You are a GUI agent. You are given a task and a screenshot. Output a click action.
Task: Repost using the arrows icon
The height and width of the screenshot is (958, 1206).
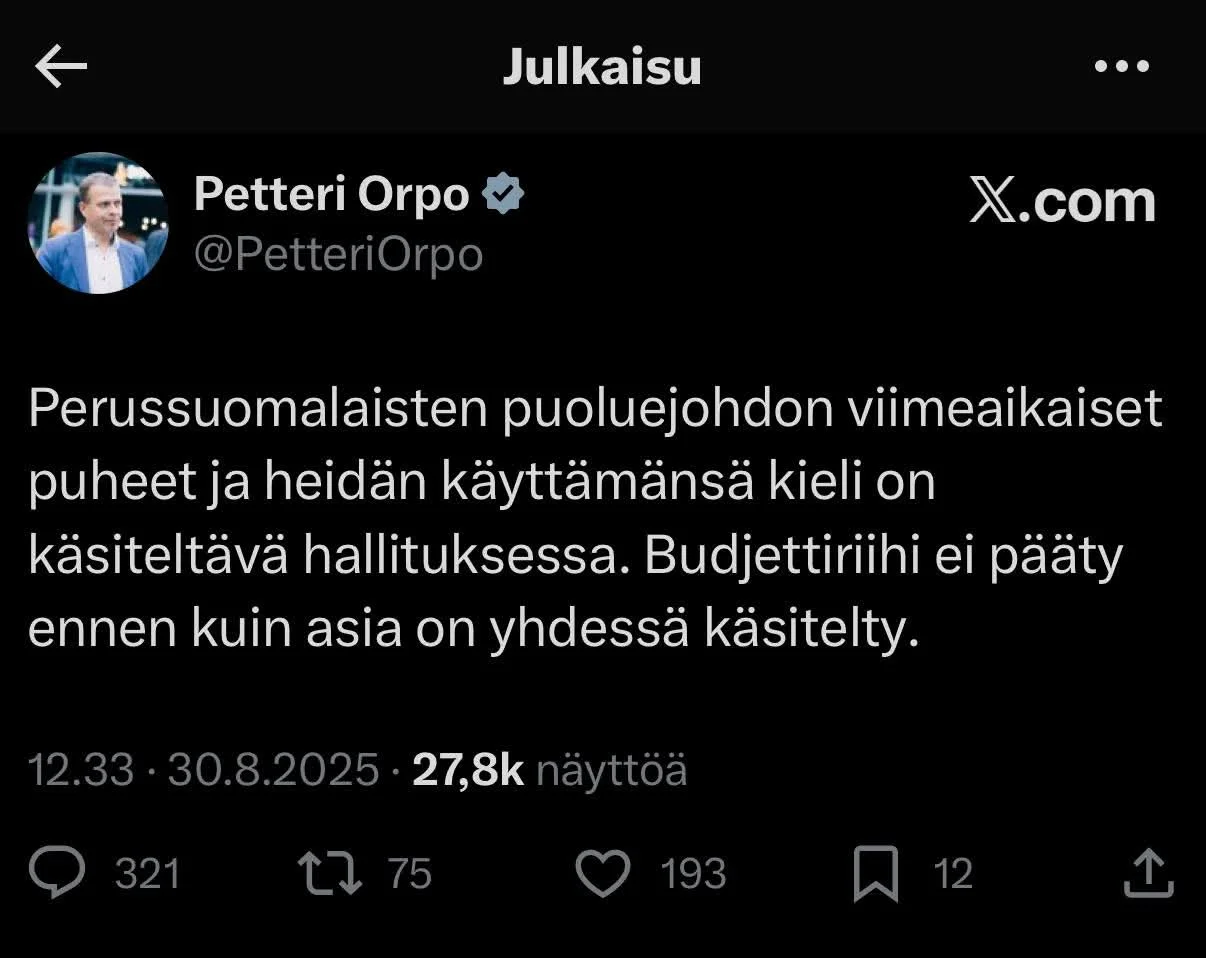click(x=331, y=873)
